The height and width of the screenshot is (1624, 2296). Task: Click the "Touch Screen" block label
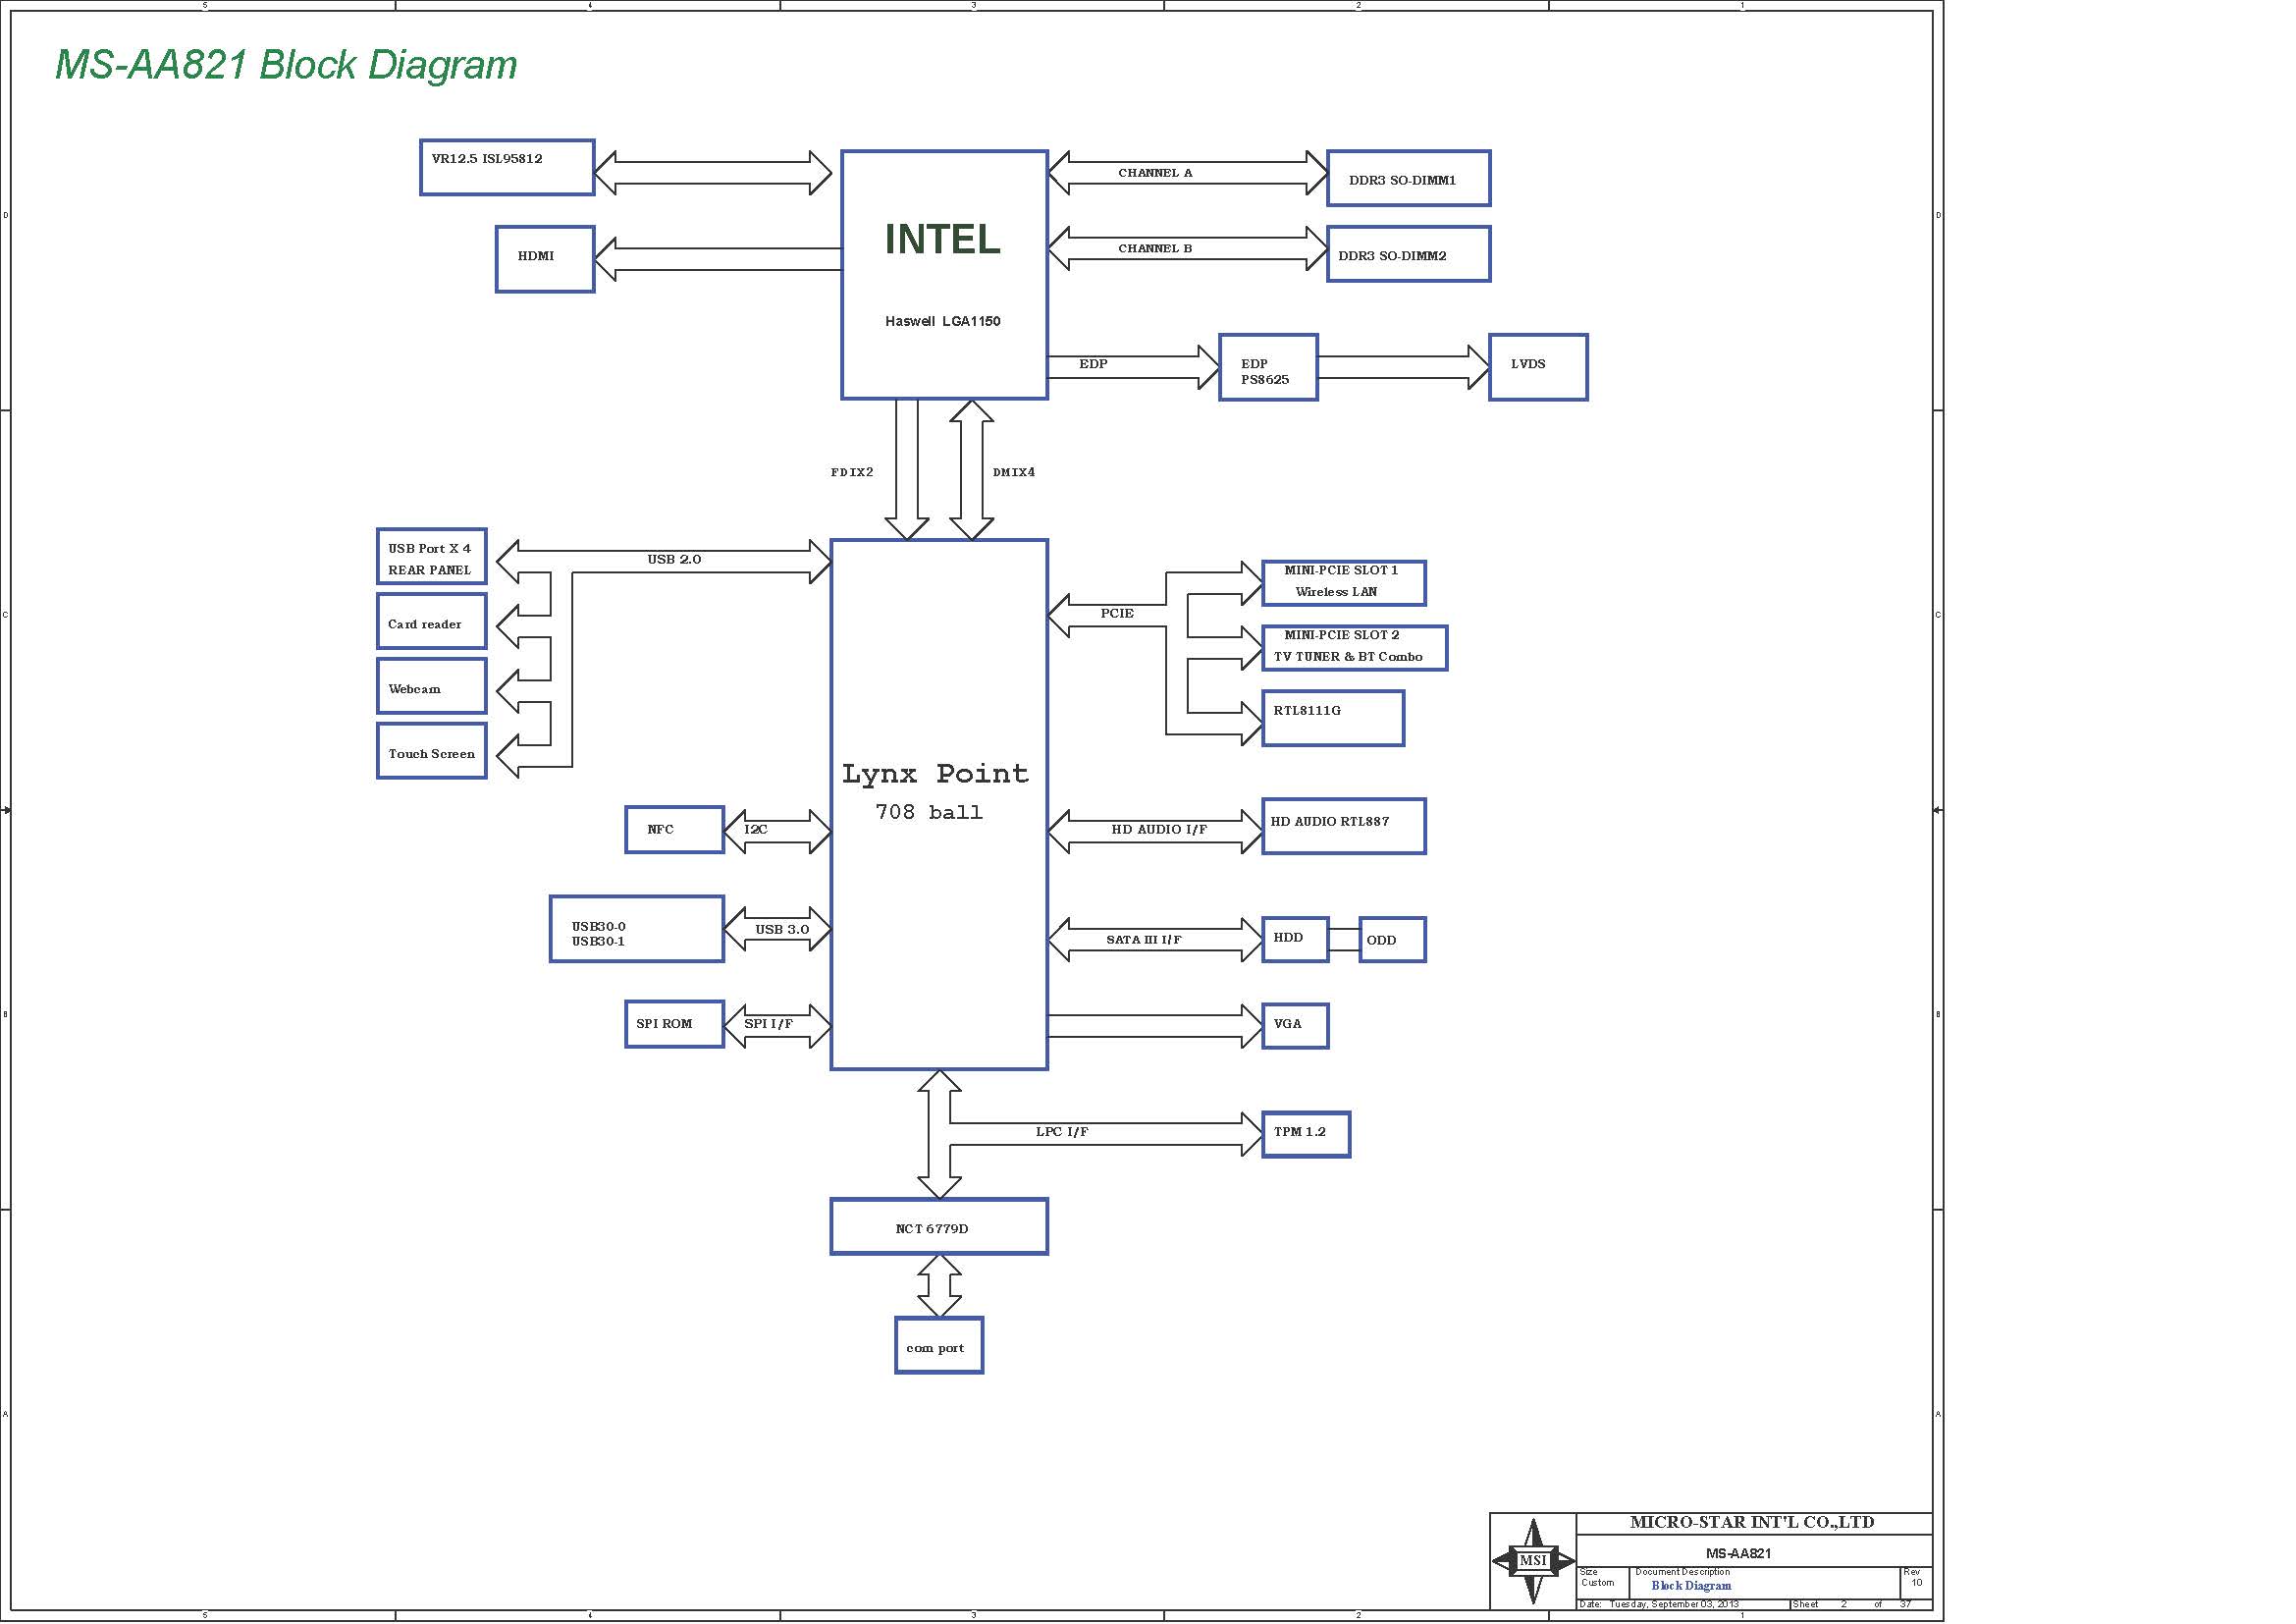[x=432, y=754]
